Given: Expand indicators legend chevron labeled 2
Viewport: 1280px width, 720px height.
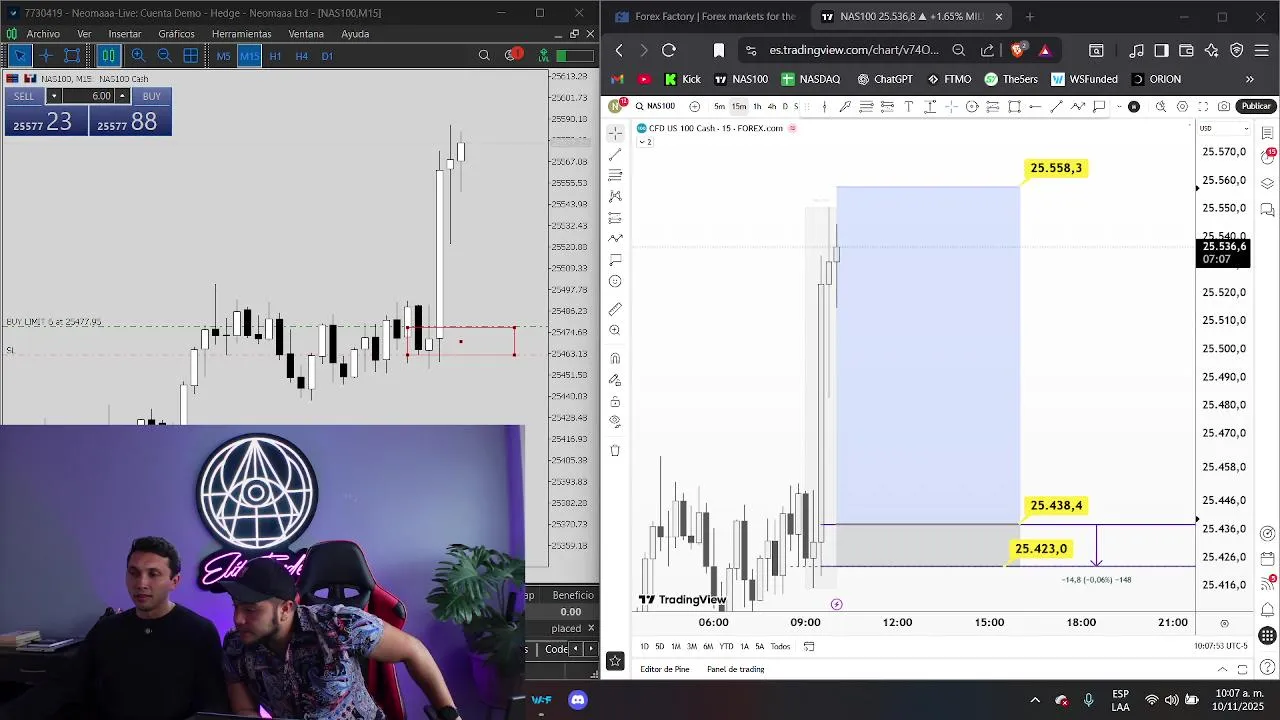Looking at the screenshot, I should [645, 142].
